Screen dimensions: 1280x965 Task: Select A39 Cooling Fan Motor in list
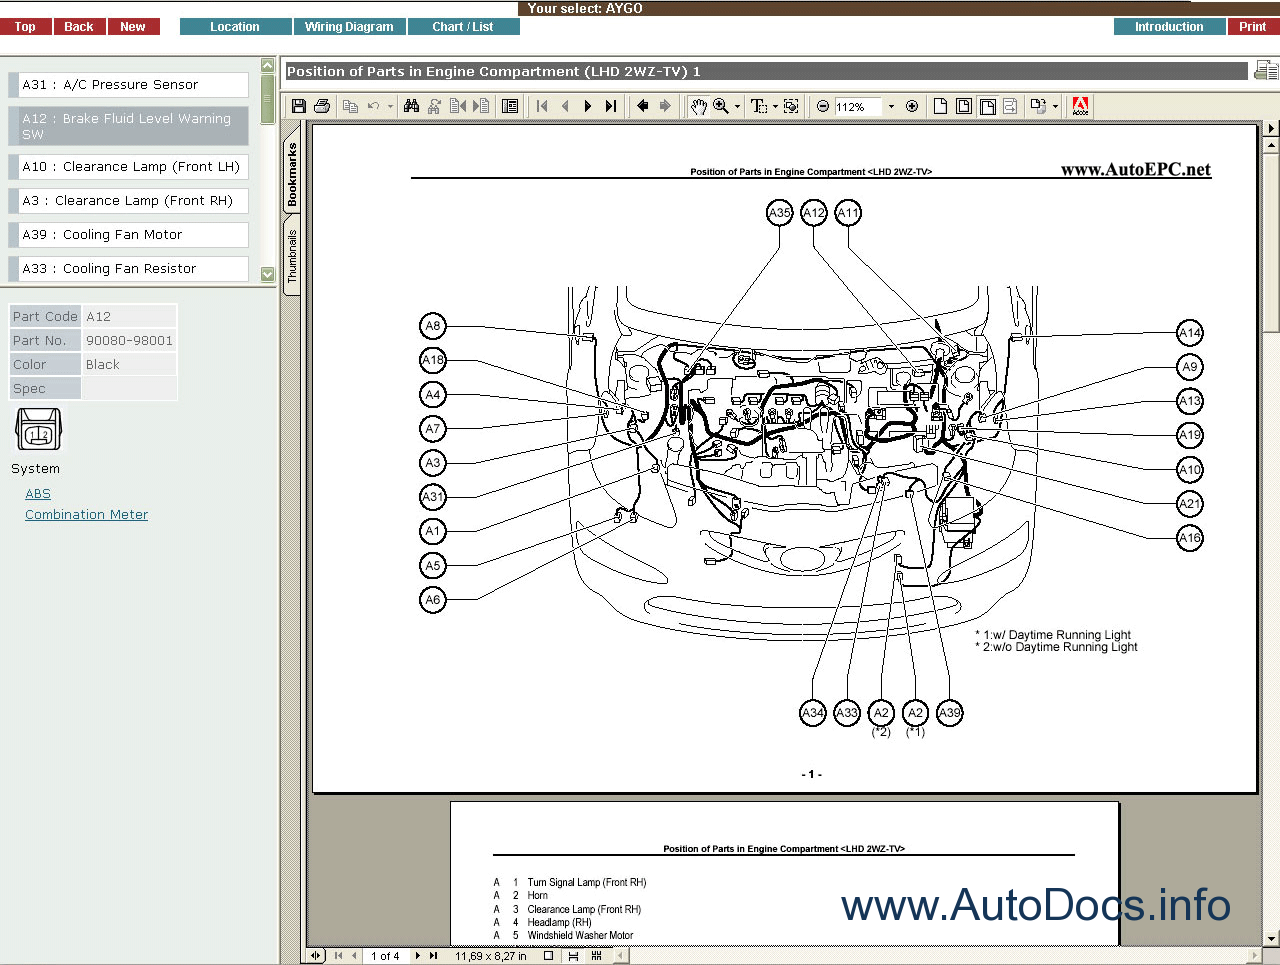coord(128,235)
